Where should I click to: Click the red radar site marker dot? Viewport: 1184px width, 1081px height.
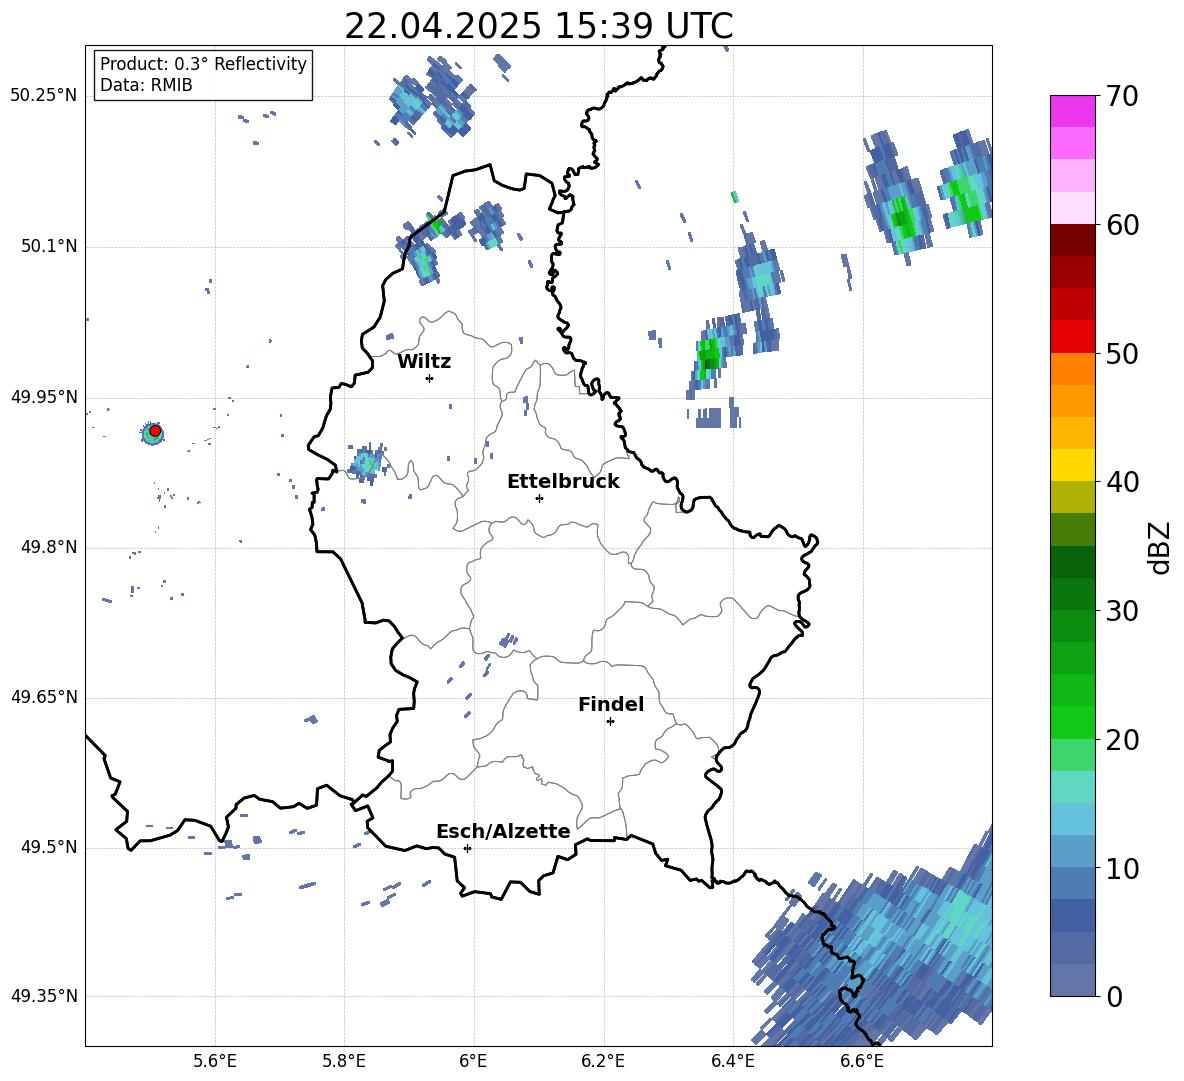pyautogui.click(x=155, y=431)
